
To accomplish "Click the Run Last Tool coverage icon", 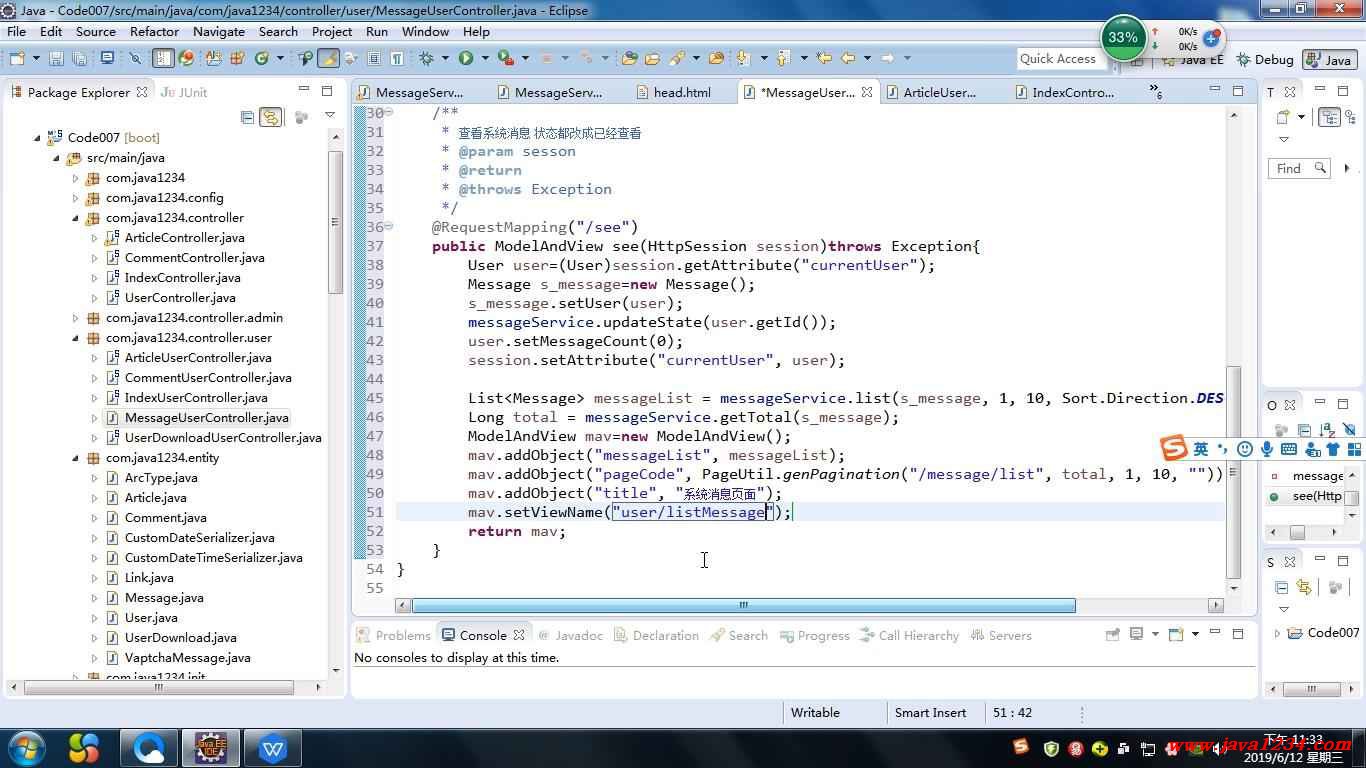I will point(506,58).
